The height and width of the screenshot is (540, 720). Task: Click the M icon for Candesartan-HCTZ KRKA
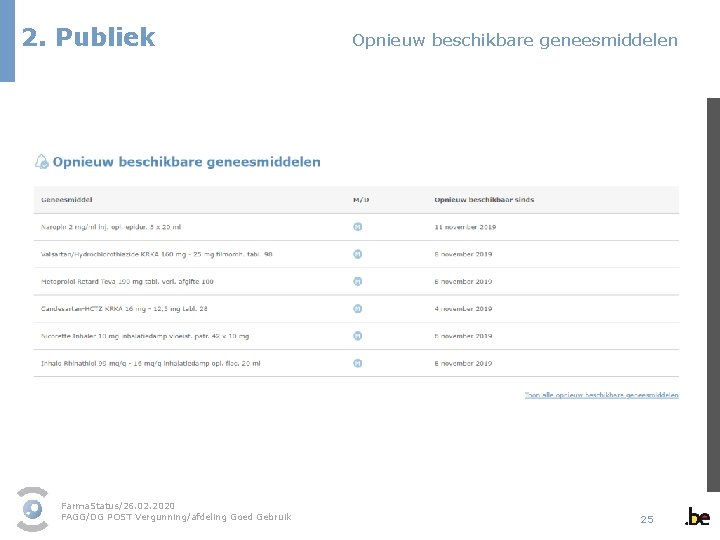[357, 309]
